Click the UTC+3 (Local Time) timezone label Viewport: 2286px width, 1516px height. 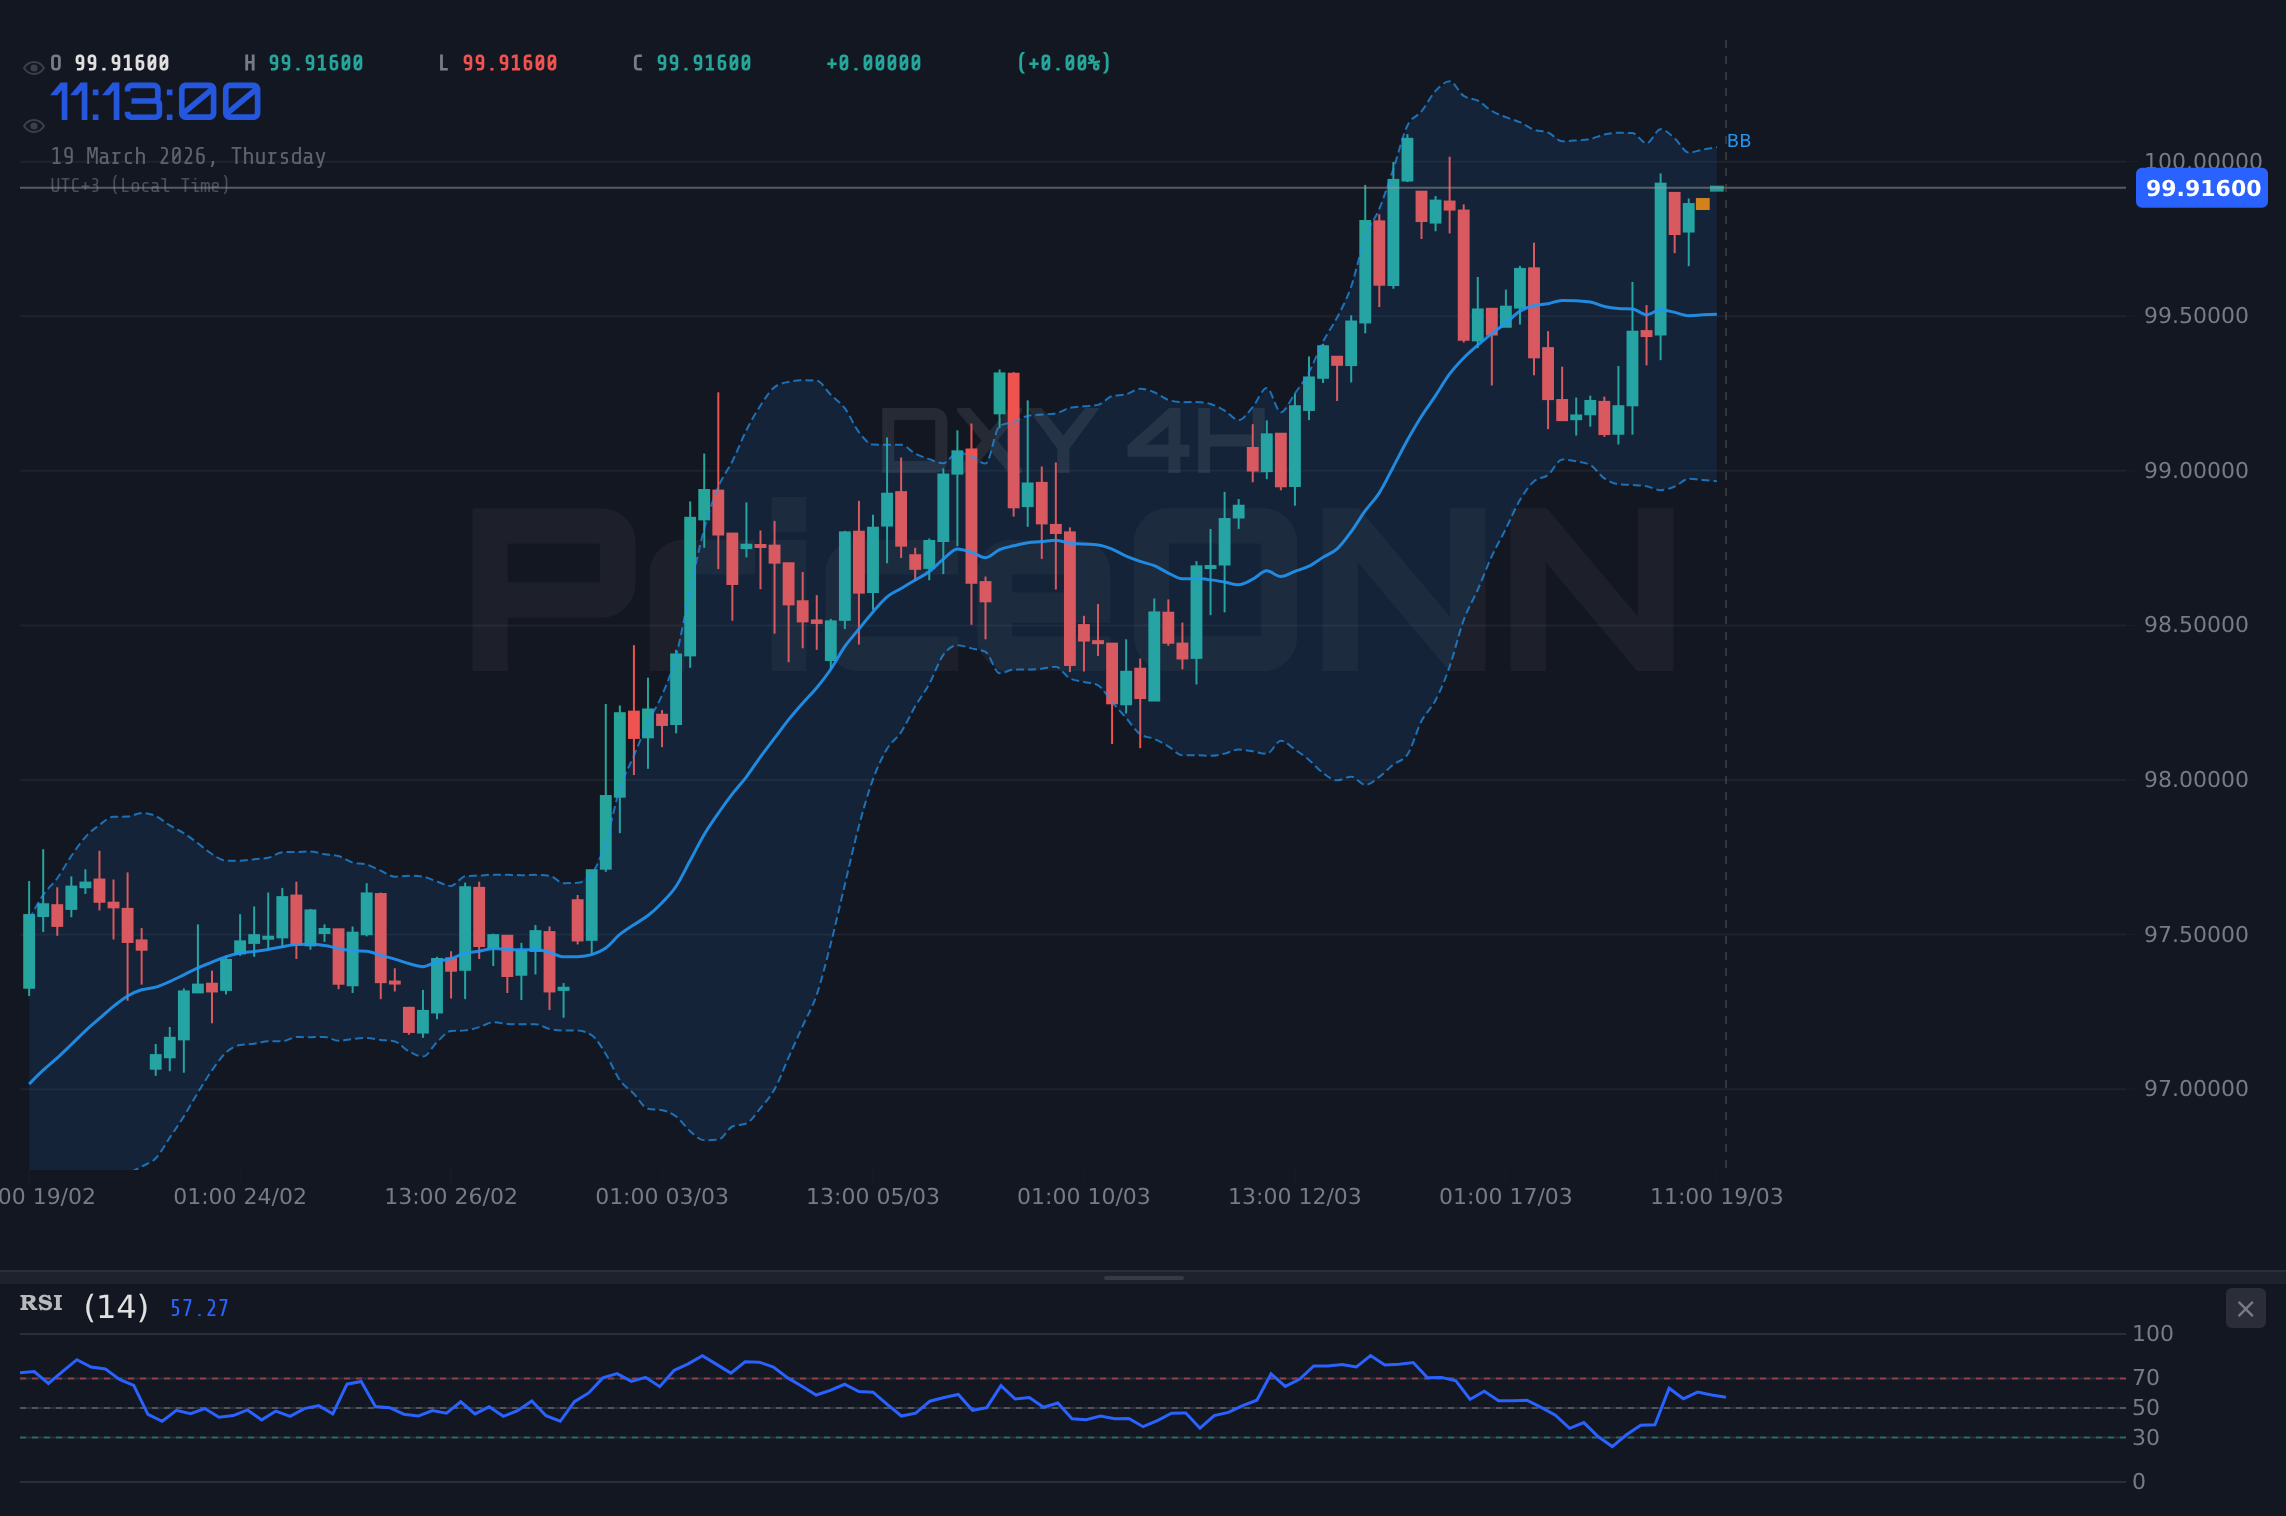pos(140,185)
